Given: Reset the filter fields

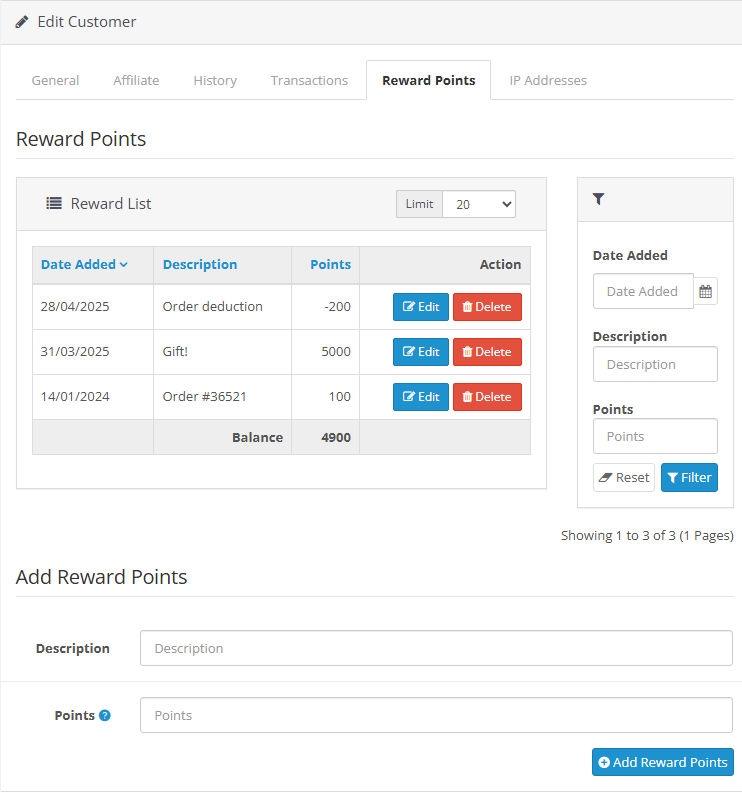Looking at the screenshot, I should click(x=624, y=477).
